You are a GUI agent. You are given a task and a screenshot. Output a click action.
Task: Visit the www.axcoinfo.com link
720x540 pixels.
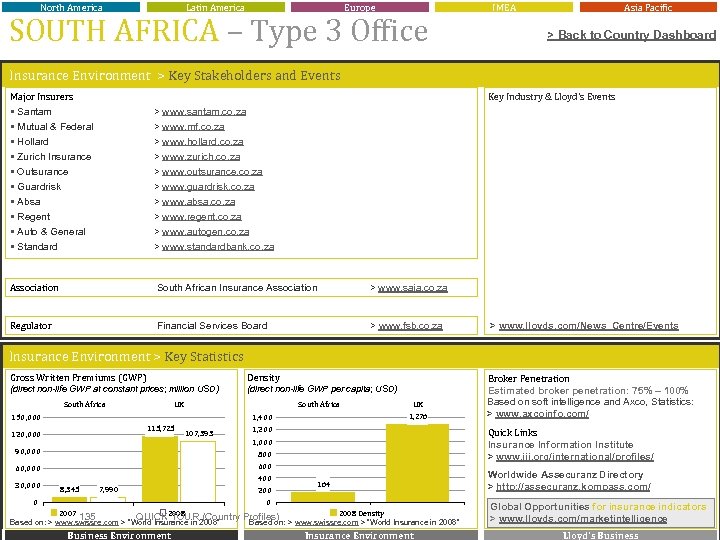pos(542,414)
